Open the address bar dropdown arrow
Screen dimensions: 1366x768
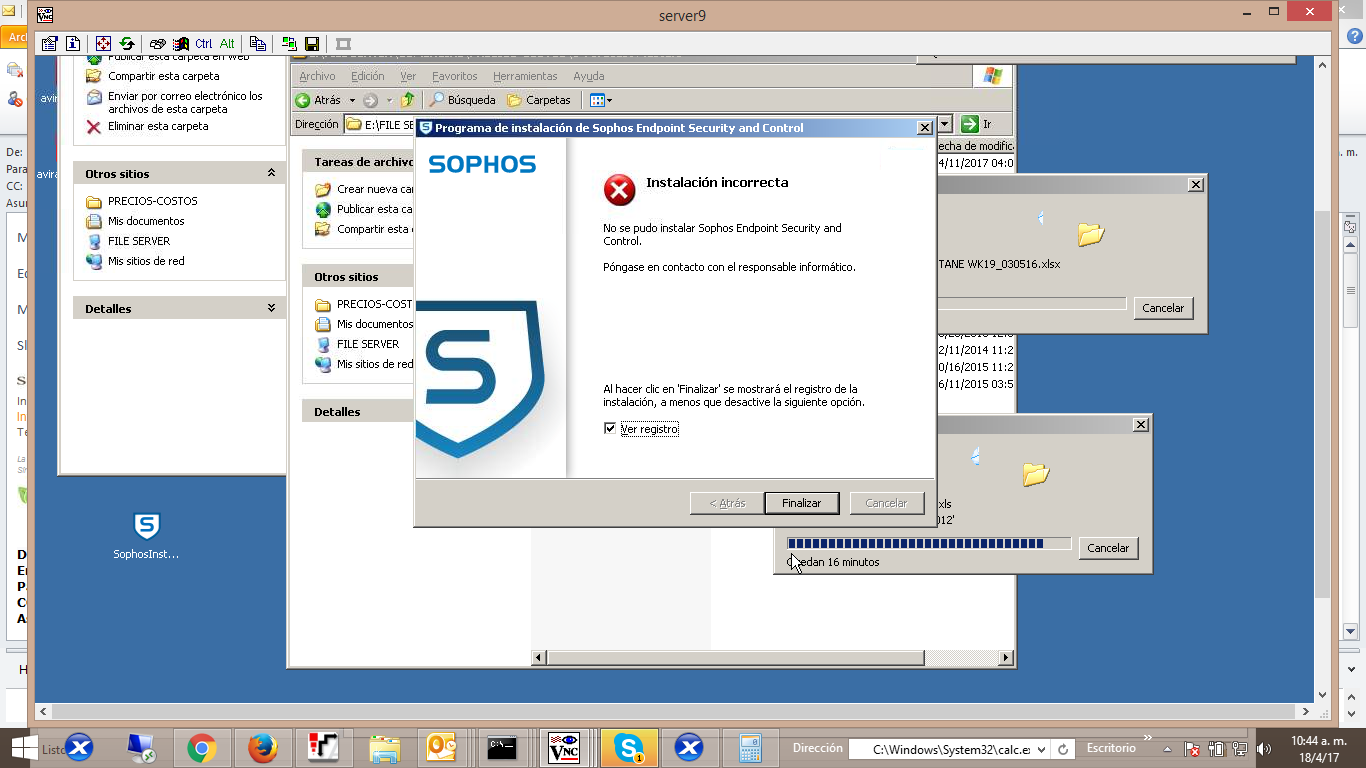(945, 124)
